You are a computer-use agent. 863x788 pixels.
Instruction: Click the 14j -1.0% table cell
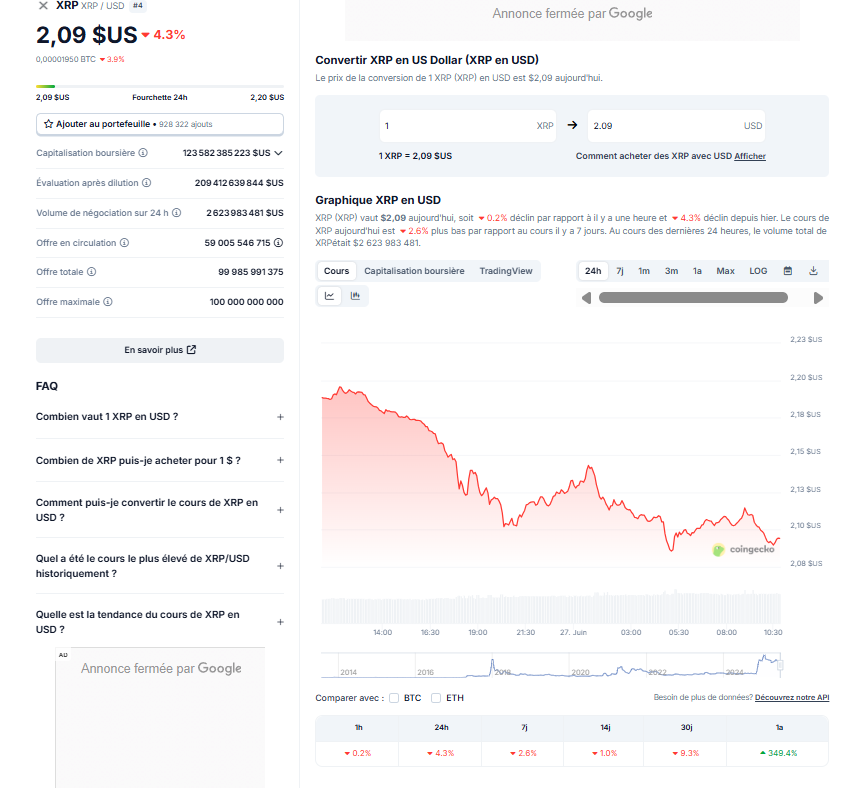604,753
